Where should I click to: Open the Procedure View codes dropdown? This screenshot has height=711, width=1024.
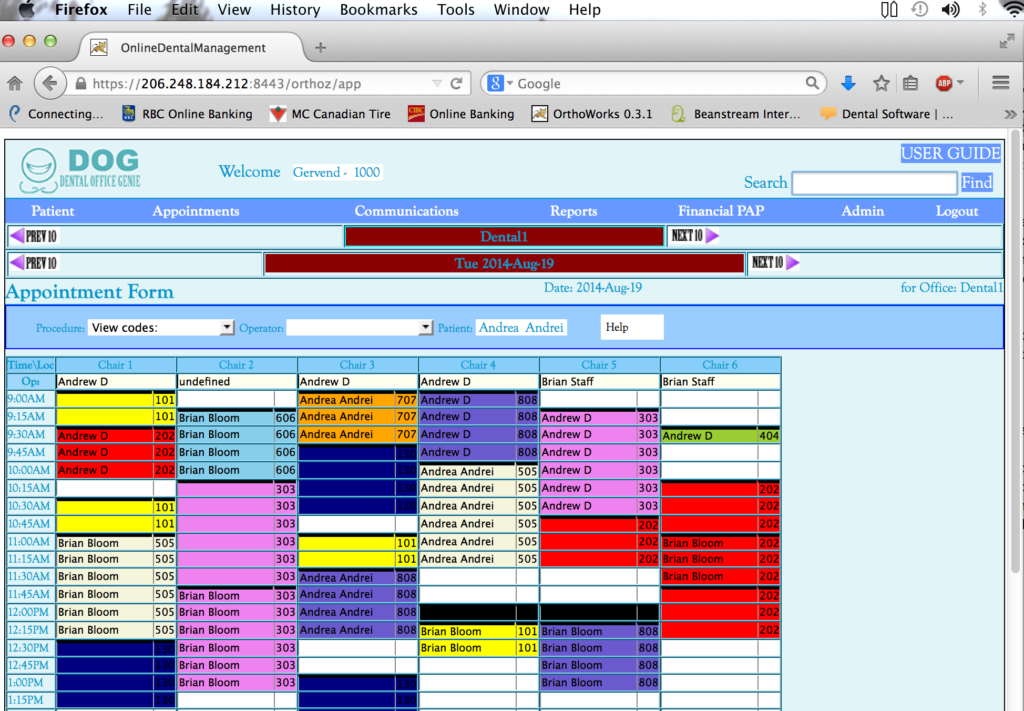coord(160,327)
